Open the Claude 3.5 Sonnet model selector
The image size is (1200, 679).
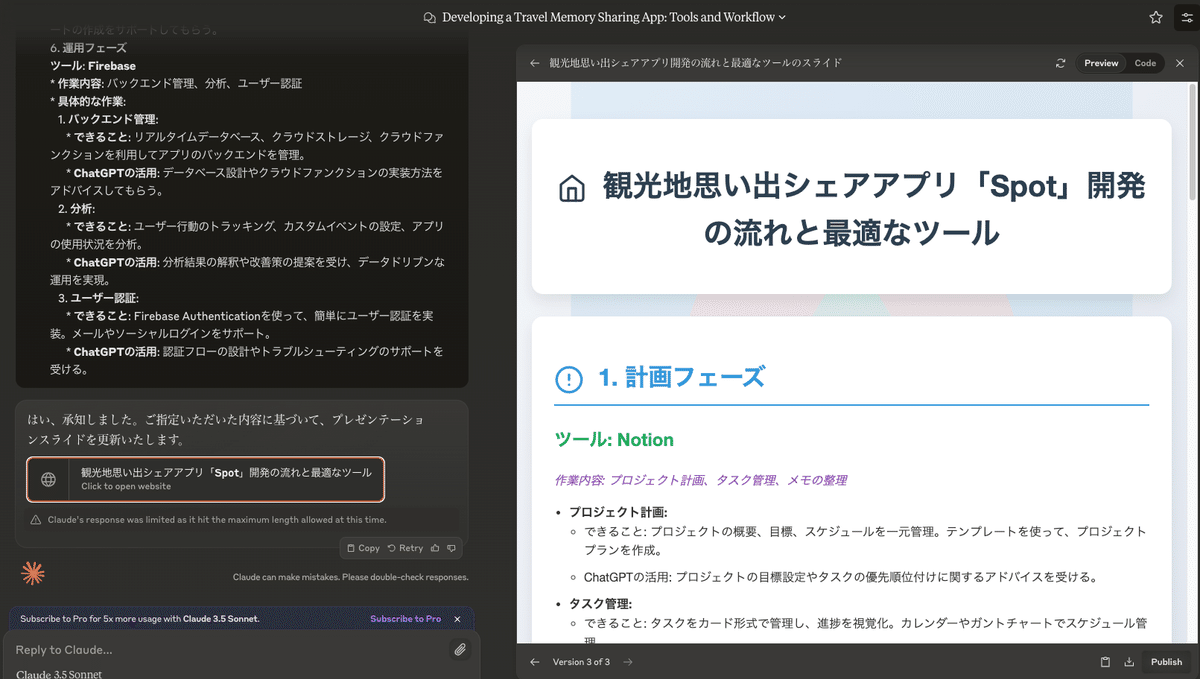[x=59, y=674]
